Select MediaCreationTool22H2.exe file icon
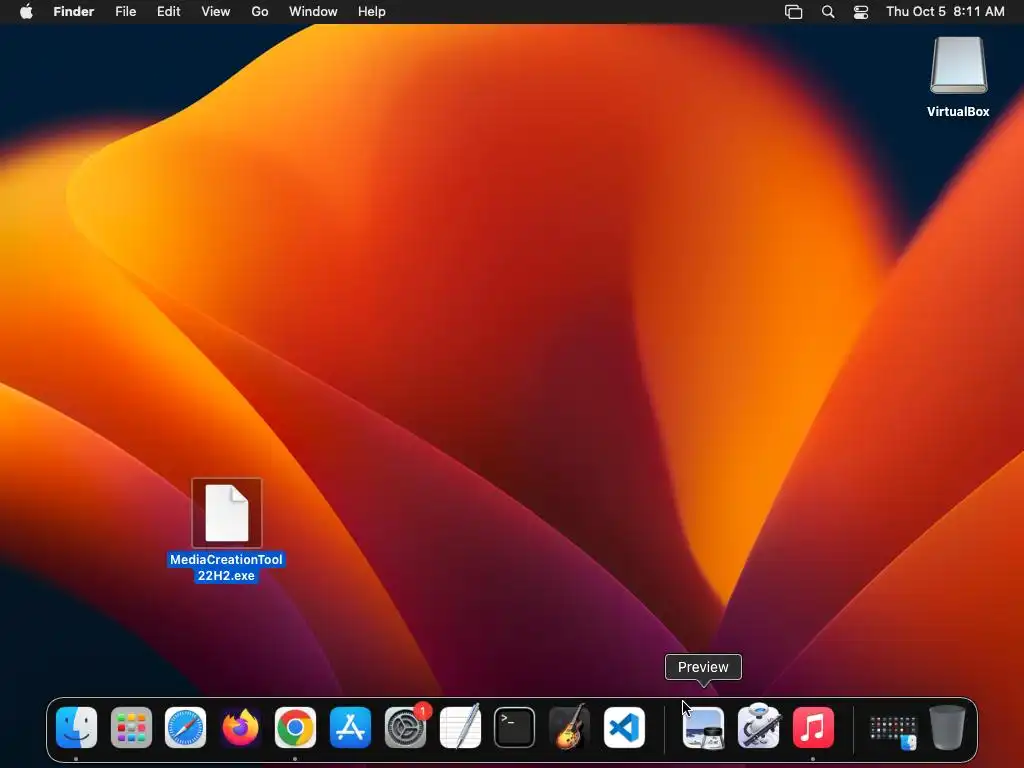Viewport: 1024px width, 768px height. click(227, 513)
